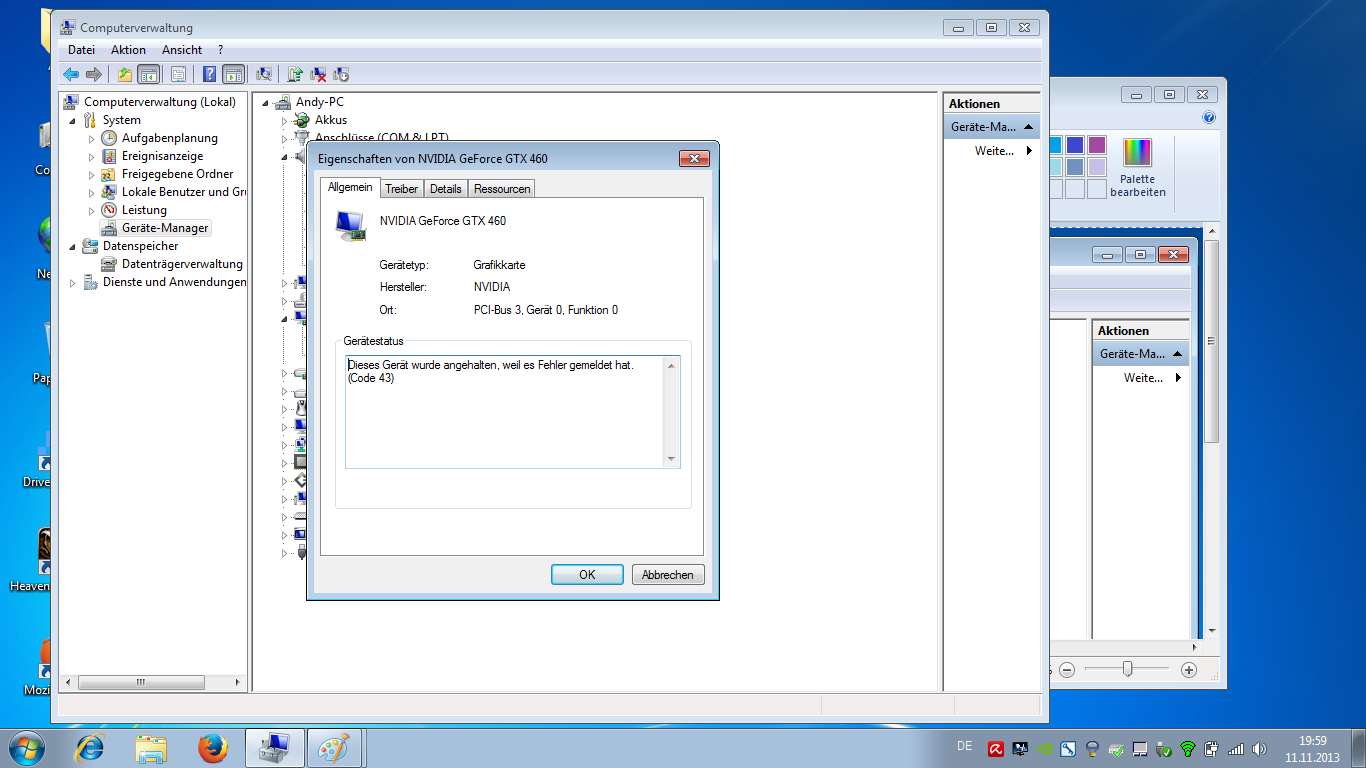Viewport: 1366px width, 768px height.
Task: Open the Aktion menu
Action: pos(128,50)
